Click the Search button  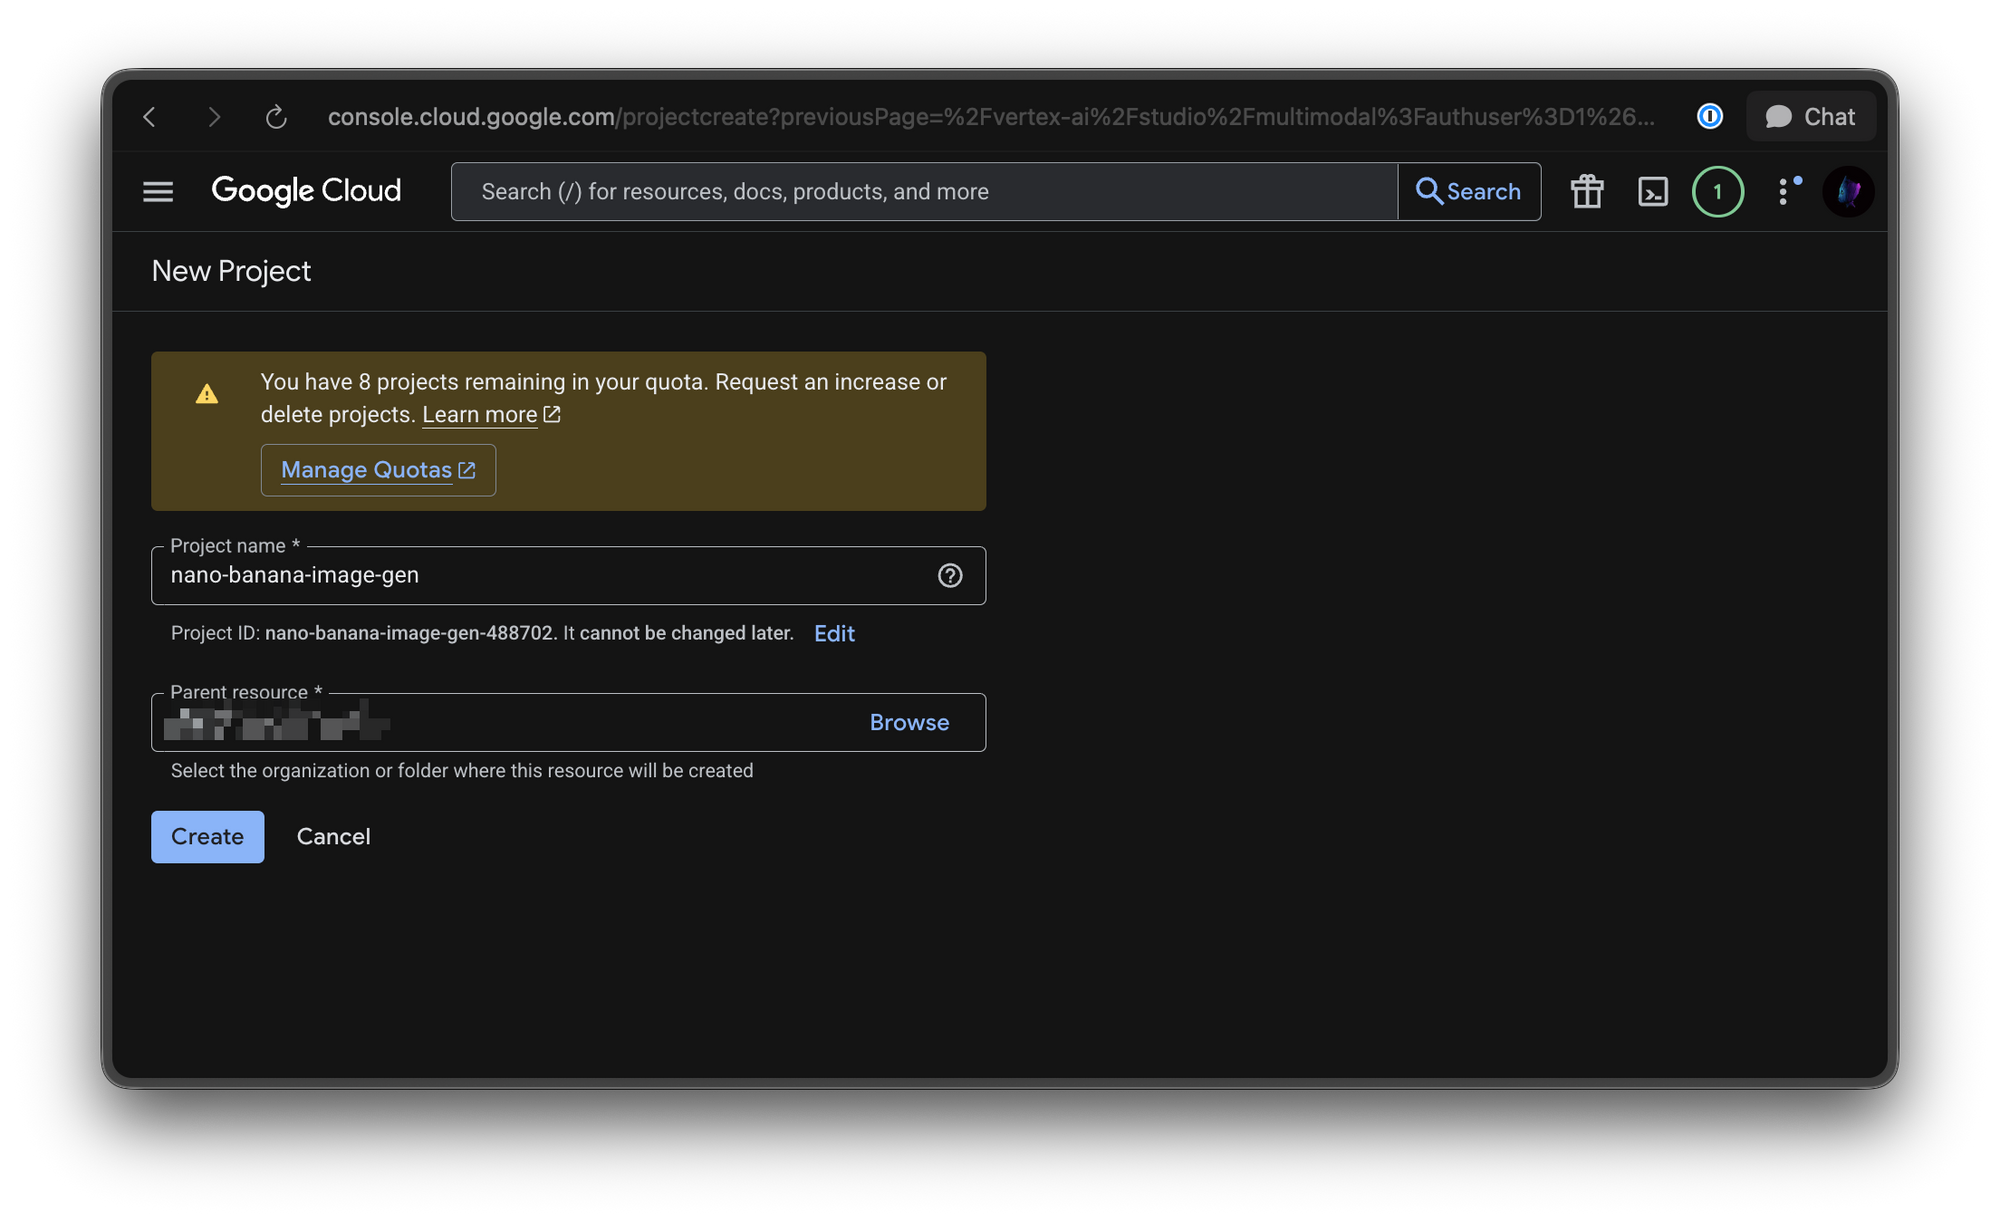coord(1469,191)
